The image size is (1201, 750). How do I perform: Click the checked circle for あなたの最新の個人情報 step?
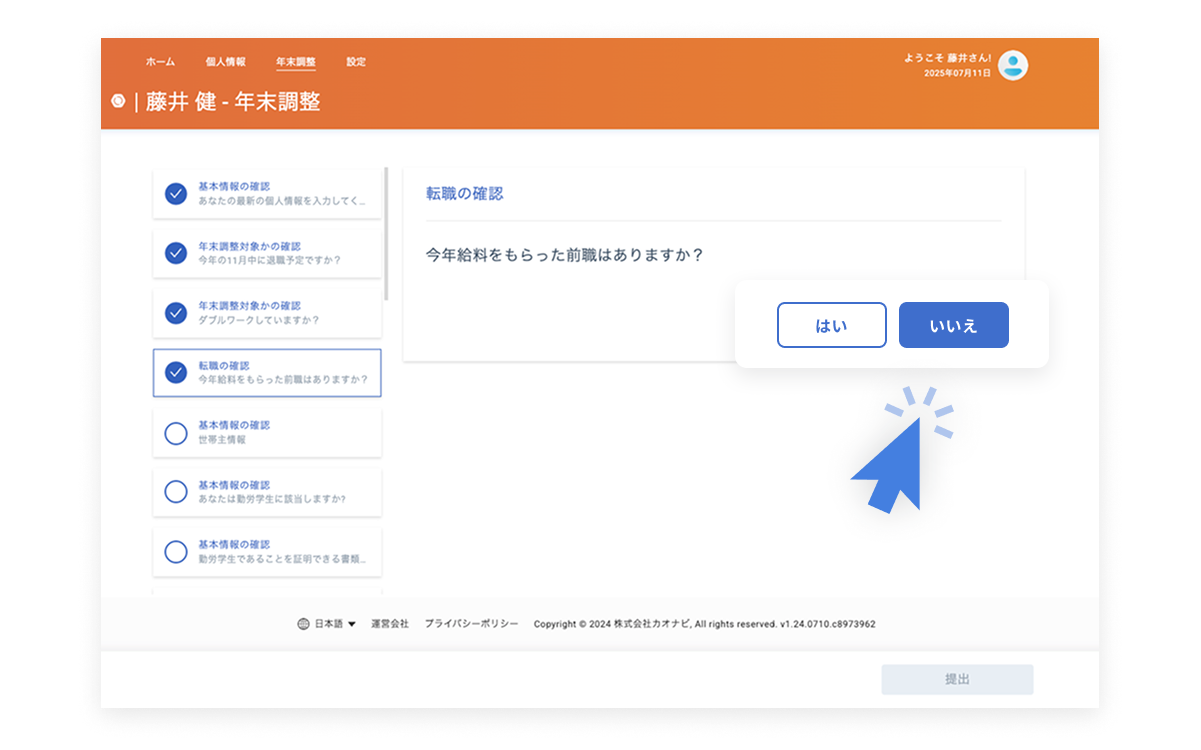click(176, 193)
